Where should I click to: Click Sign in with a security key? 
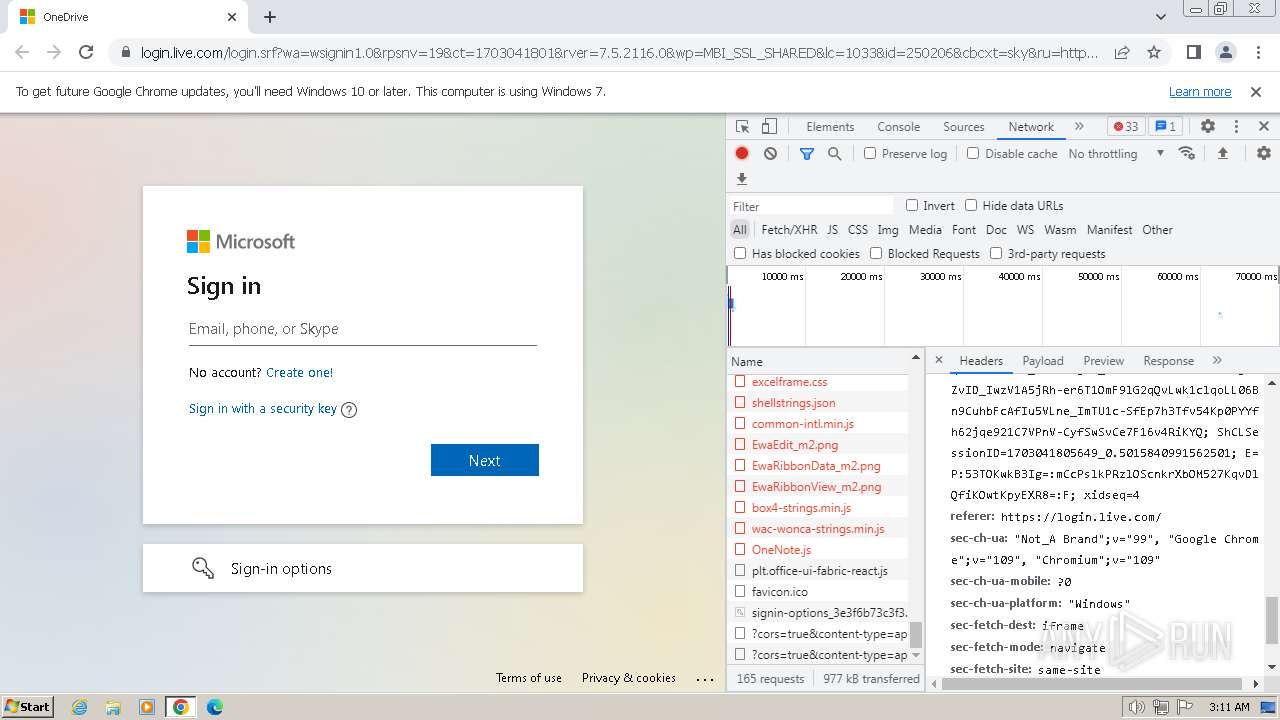263,408
